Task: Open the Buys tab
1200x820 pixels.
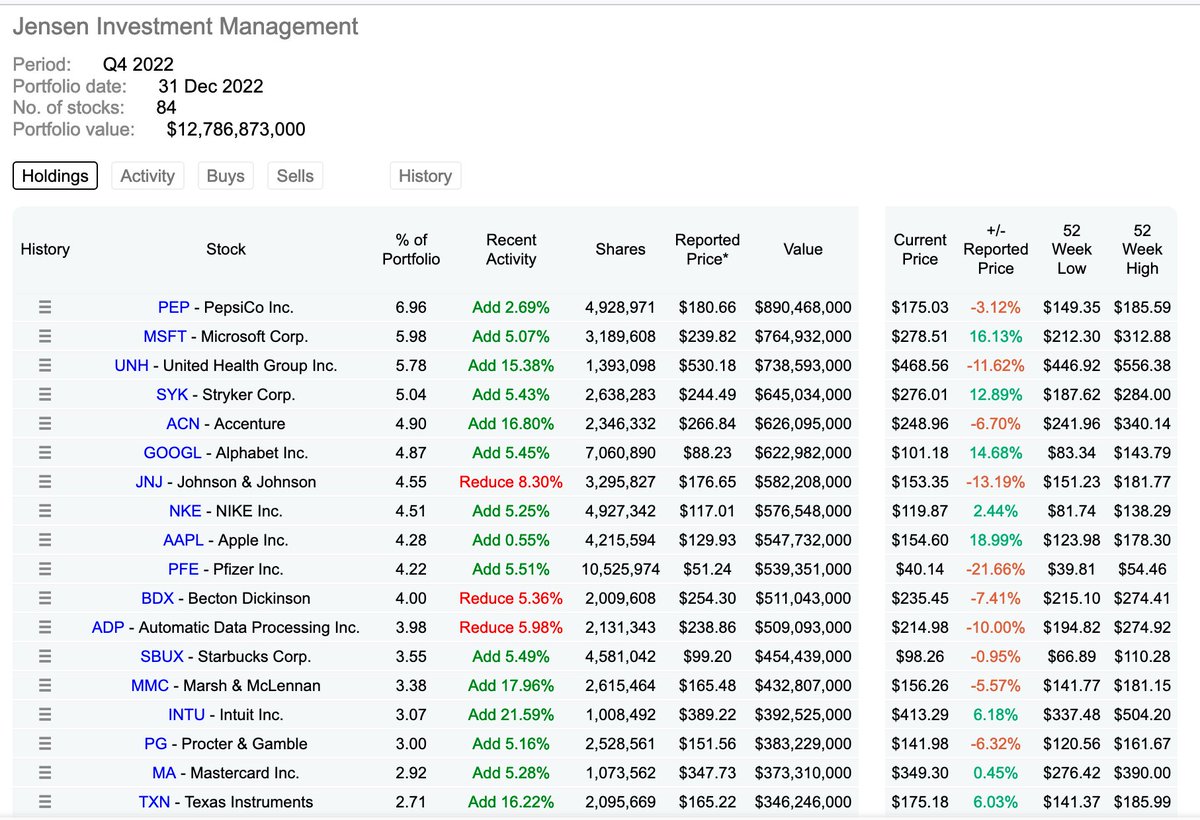Action: (x=225, y=176)
